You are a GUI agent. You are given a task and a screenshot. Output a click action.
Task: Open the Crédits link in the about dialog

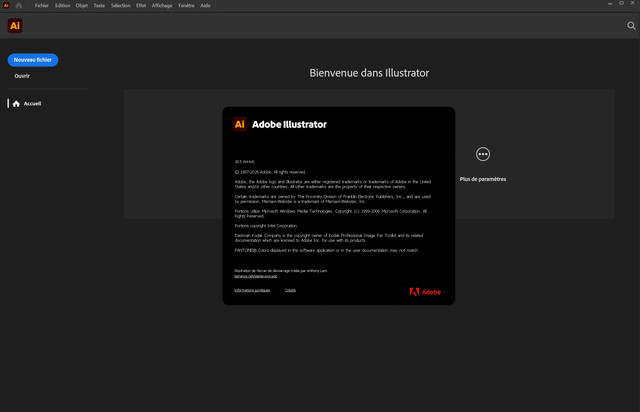(290, 290)
